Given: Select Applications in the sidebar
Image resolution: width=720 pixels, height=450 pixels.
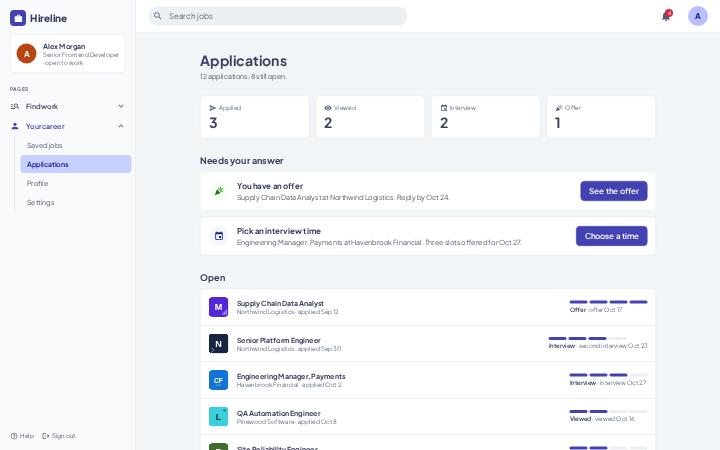Looking at the screenshot, I should click(x=76, y=164).
